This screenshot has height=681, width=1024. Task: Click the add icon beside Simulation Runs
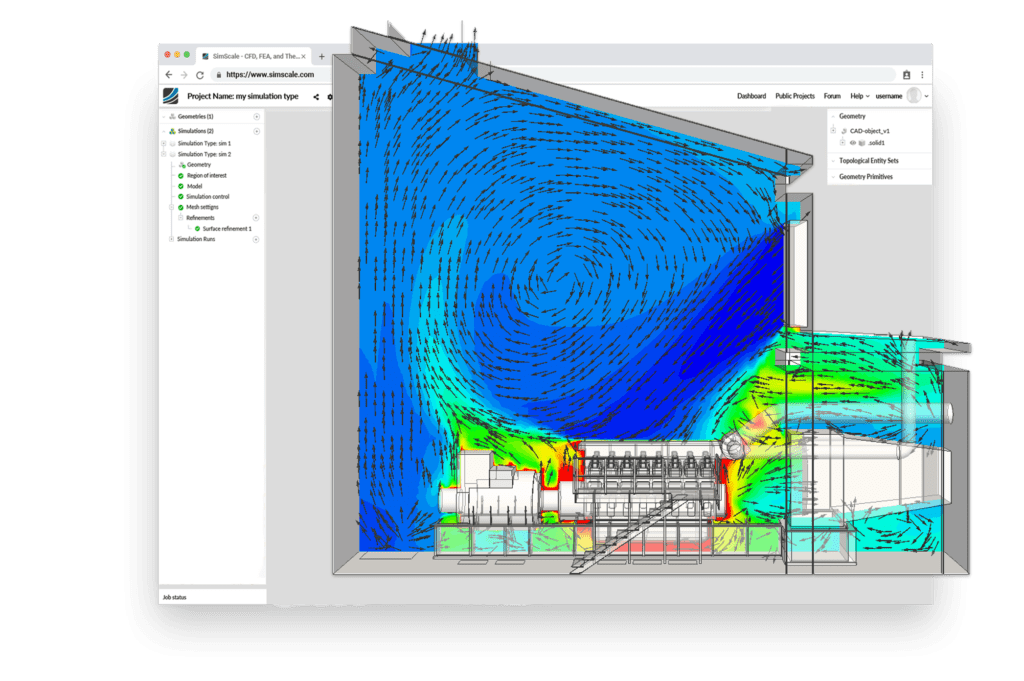pos(256,239)
